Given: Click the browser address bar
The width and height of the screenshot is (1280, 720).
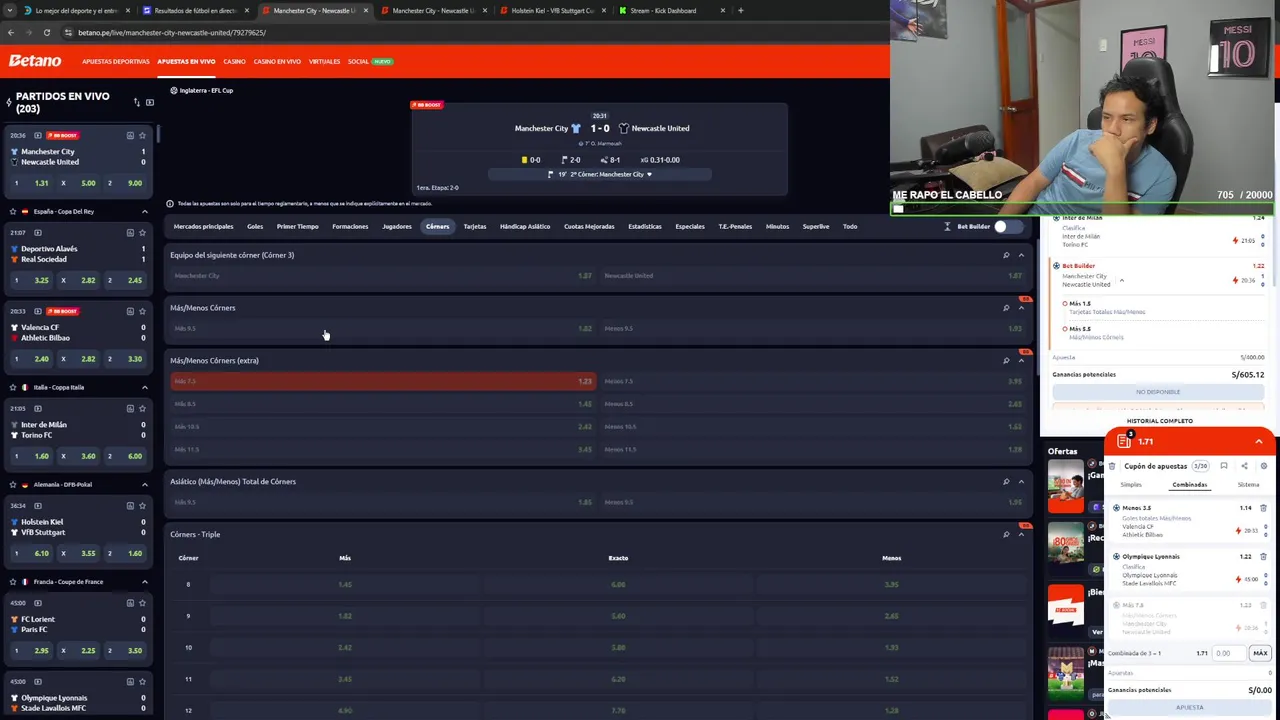Looking at the screenshot, I should point(470,32).
